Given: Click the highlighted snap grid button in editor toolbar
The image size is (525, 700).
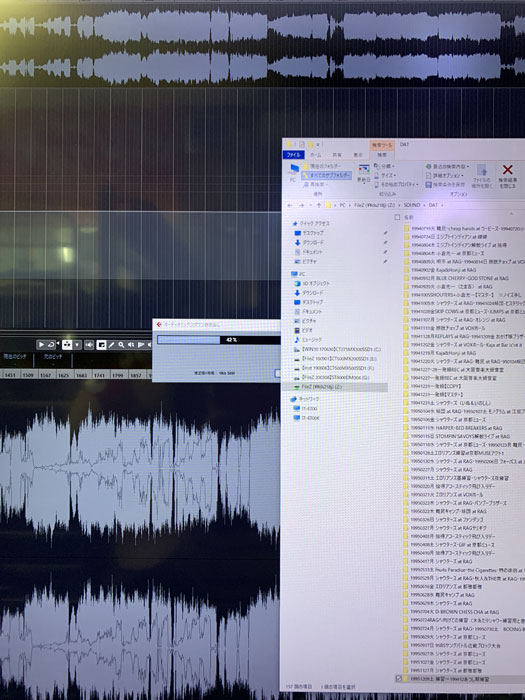Looking at the screenshot, I should pyautogui.click(x=67, y=345).
